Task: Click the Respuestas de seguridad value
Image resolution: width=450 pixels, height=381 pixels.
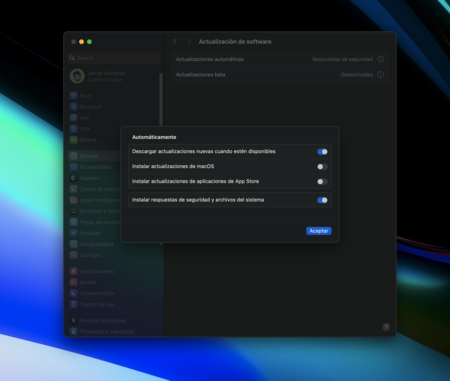Action: coord(343,59)
